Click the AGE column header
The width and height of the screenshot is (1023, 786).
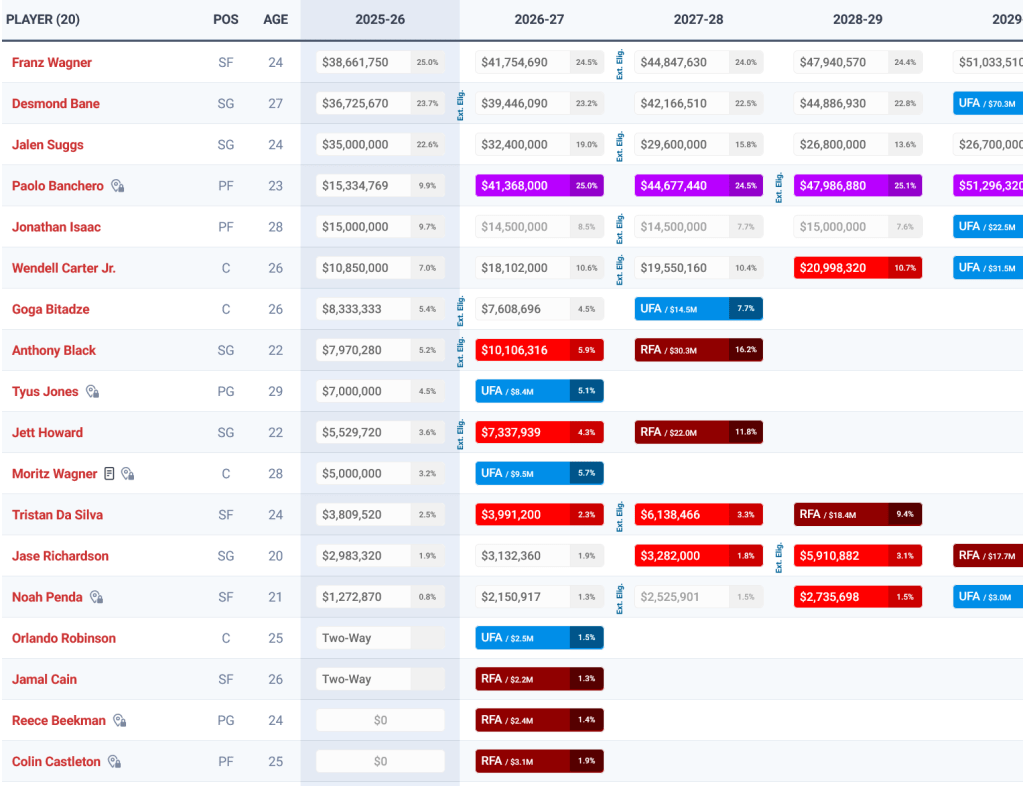click(x=275, y=19)
